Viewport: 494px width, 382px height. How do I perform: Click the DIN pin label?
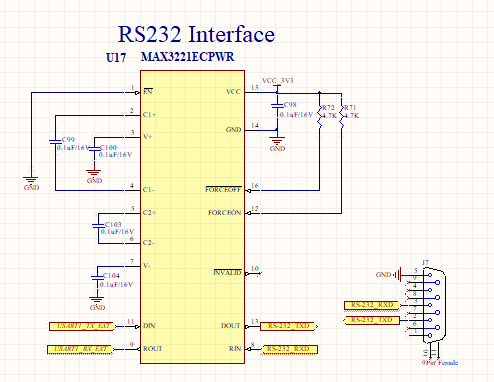149,326
